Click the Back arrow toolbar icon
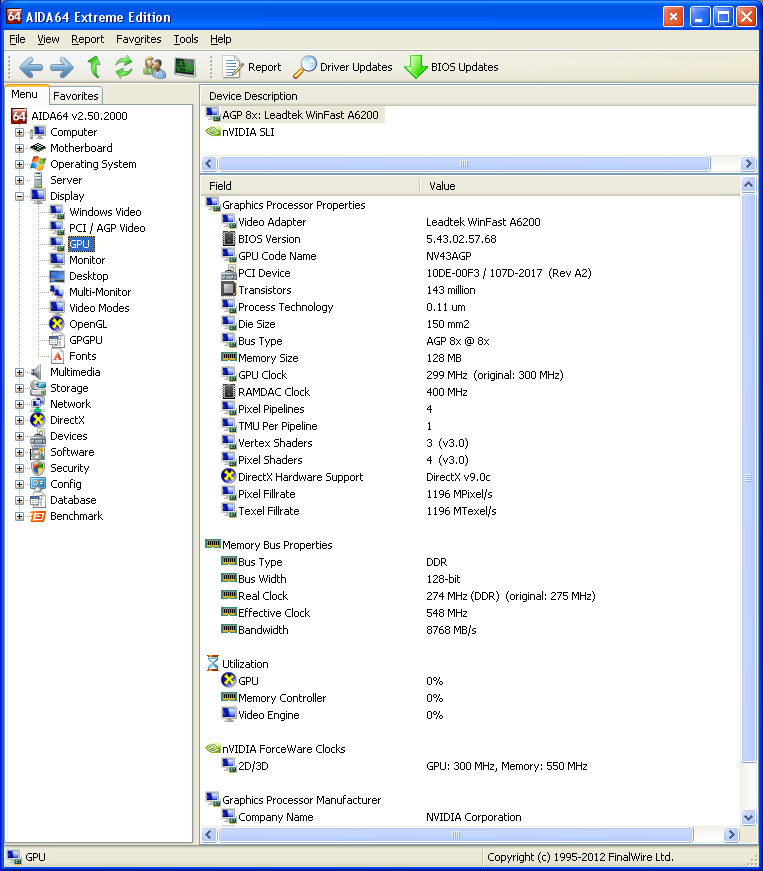 pyautogui.click(x=31, y=67)
